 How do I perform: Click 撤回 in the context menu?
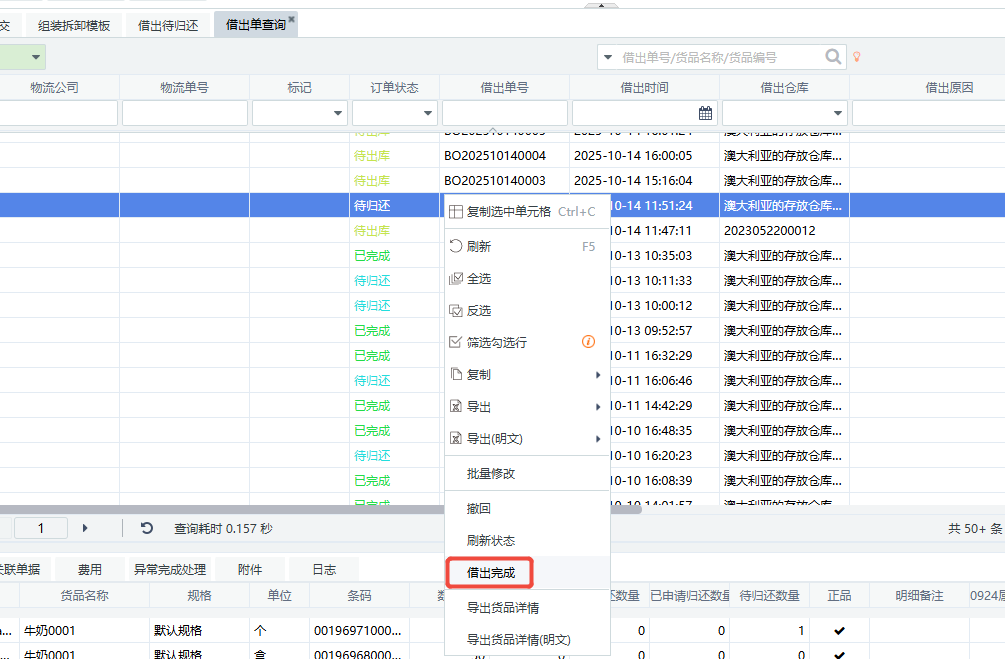479,508
